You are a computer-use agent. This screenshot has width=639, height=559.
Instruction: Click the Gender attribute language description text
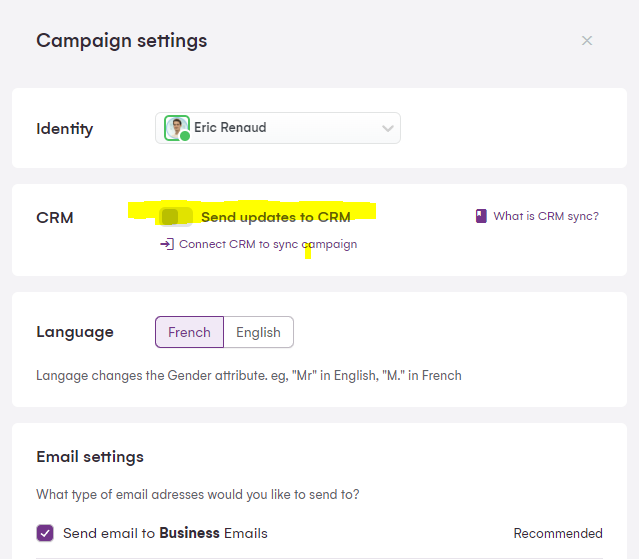click(x=249, y=376)
